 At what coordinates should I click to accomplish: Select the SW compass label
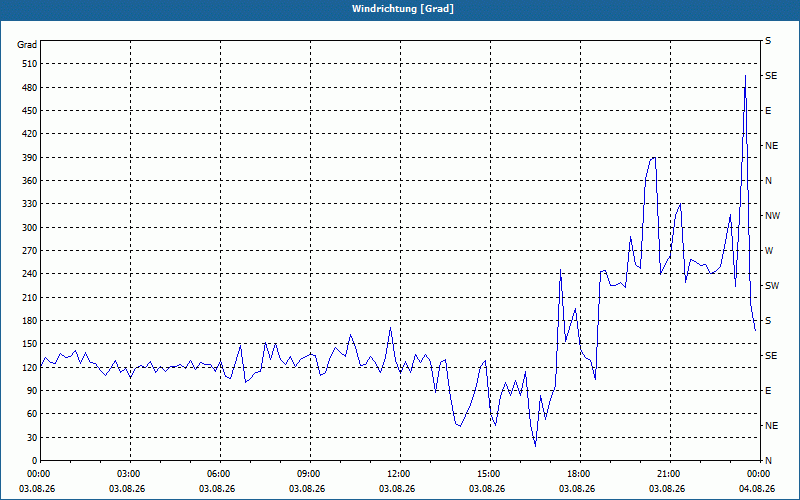tap(772, 286)
